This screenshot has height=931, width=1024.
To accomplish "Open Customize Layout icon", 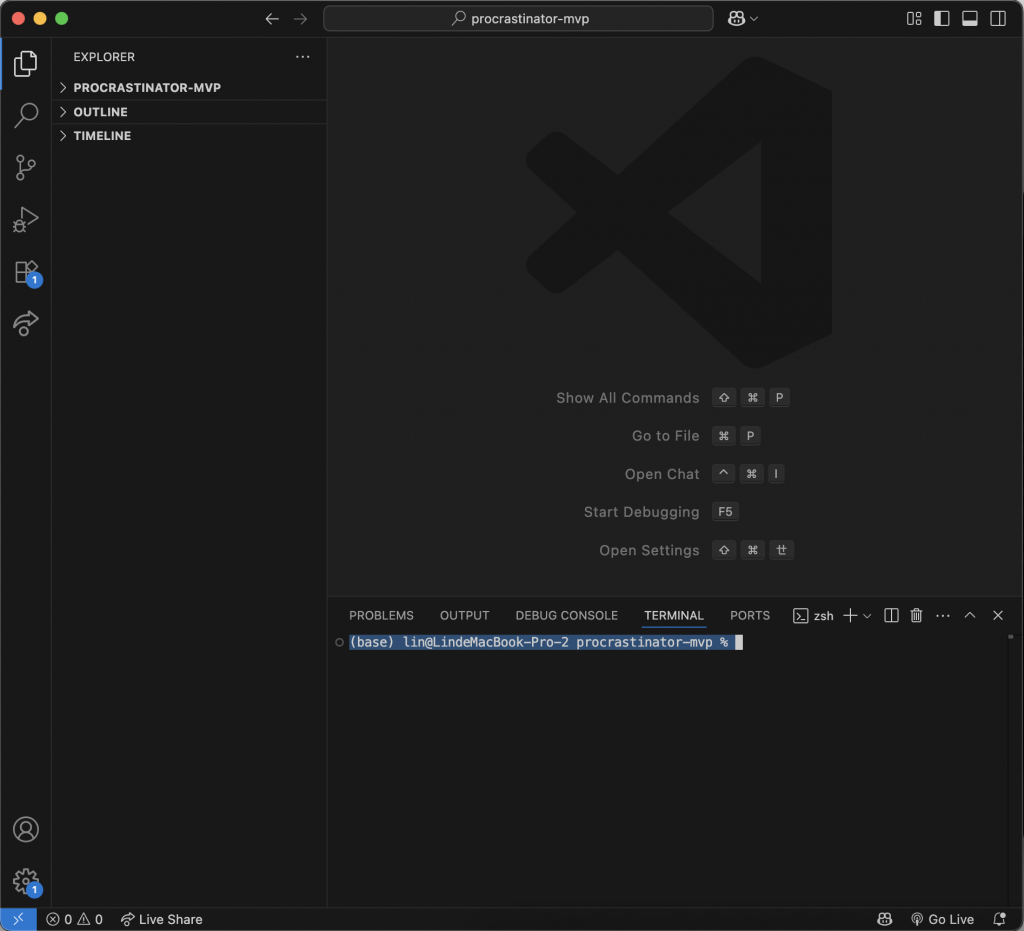I will (x=914, y=18).
